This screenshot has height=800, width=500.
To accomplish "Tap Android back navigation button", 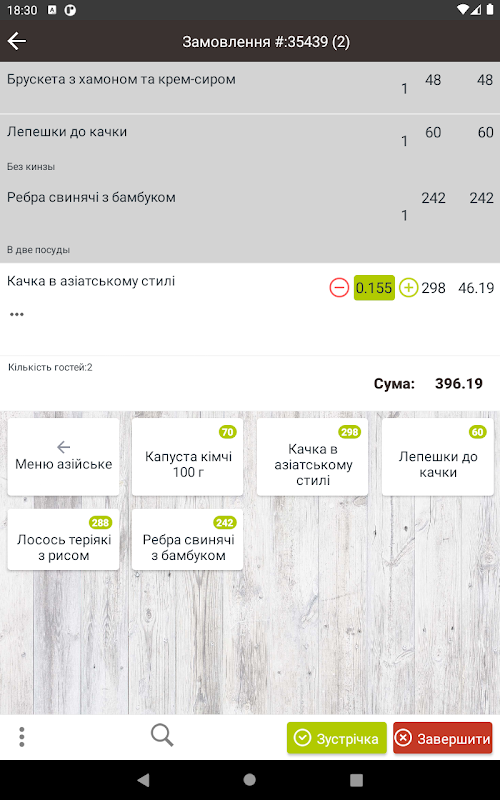I will (x=144, y=780).
